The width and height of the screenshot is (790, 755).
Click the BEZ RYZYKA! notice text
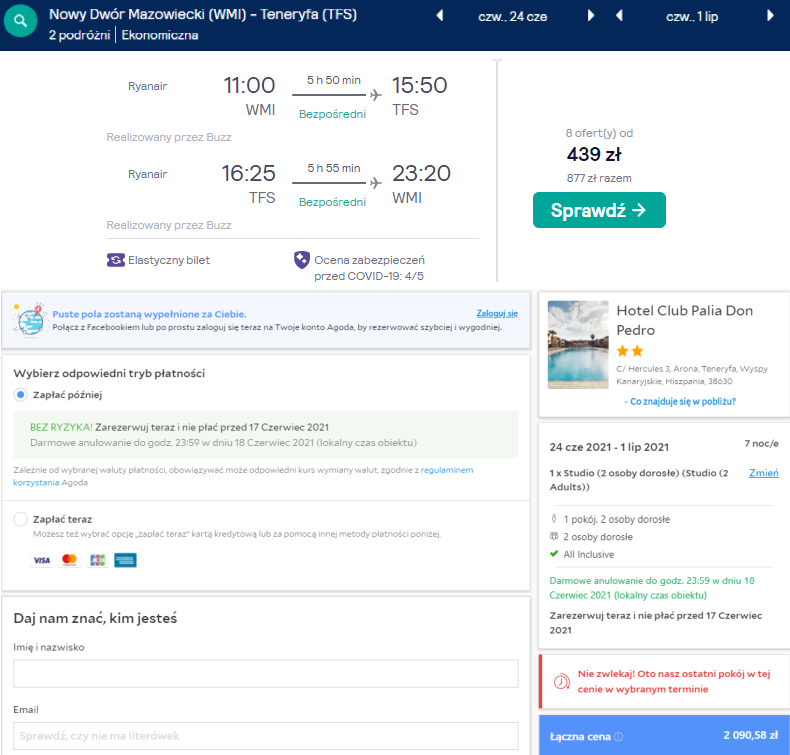61,427
